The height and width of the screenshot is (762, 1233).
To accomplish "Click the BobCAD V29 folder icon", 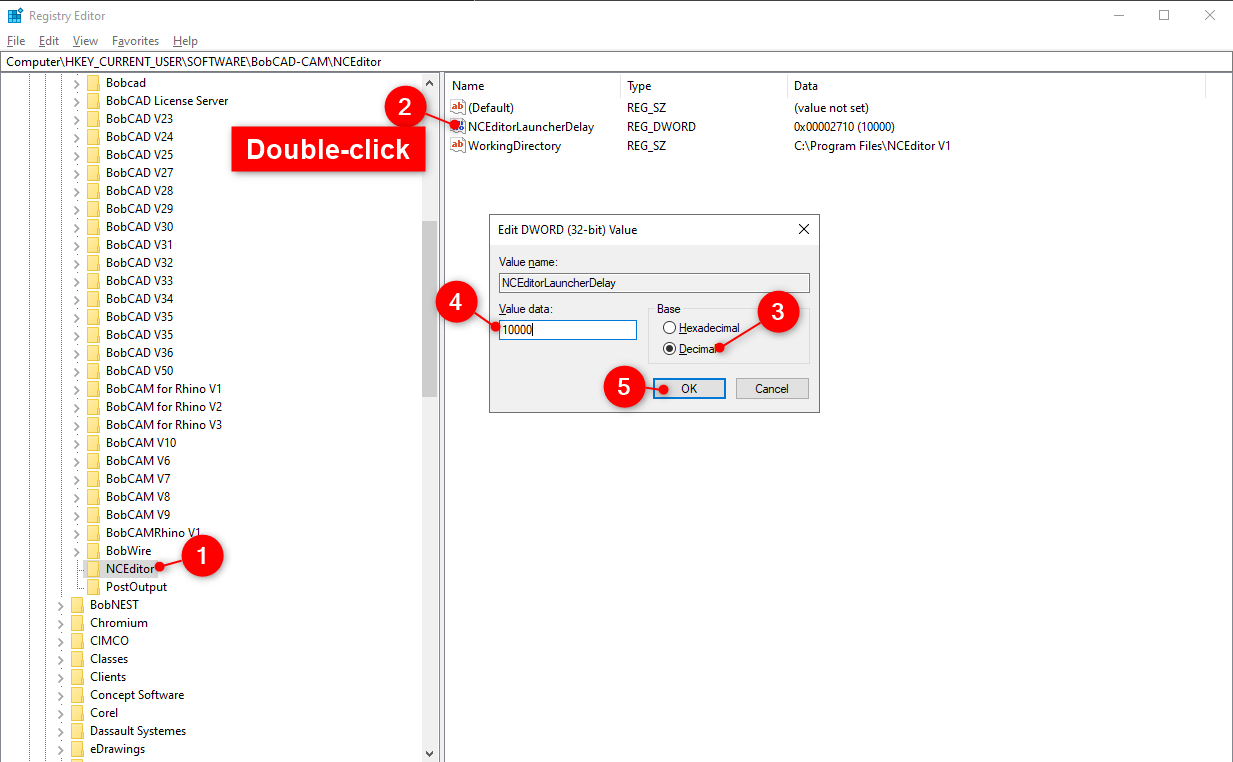I will (x=93, y=209).
